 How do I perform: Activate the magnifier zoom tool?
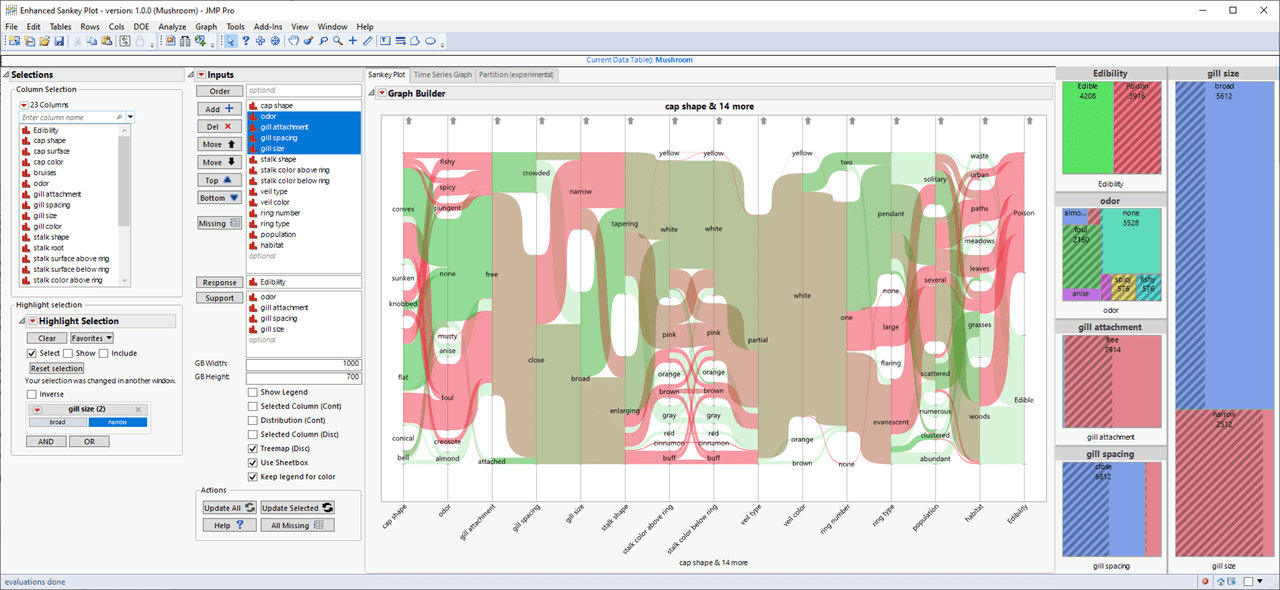coord(336,41)
